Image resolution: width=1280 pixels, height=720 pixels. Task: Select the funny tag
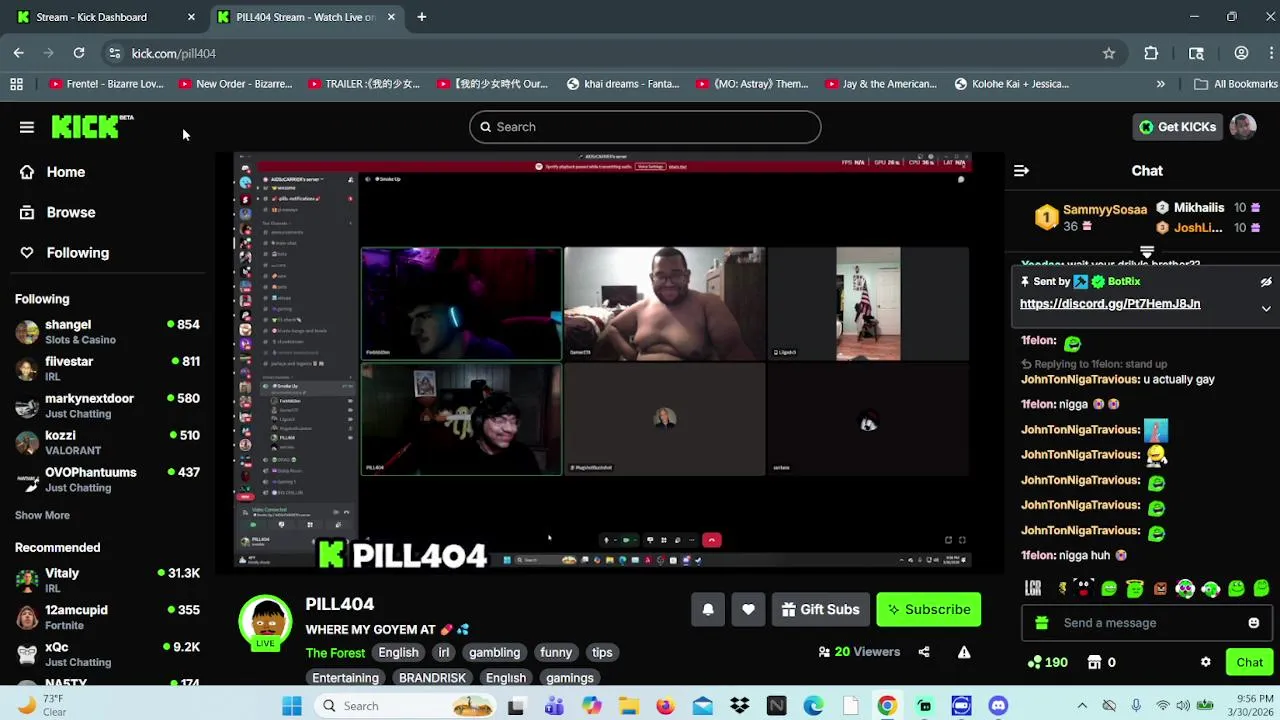click(556, 652)
